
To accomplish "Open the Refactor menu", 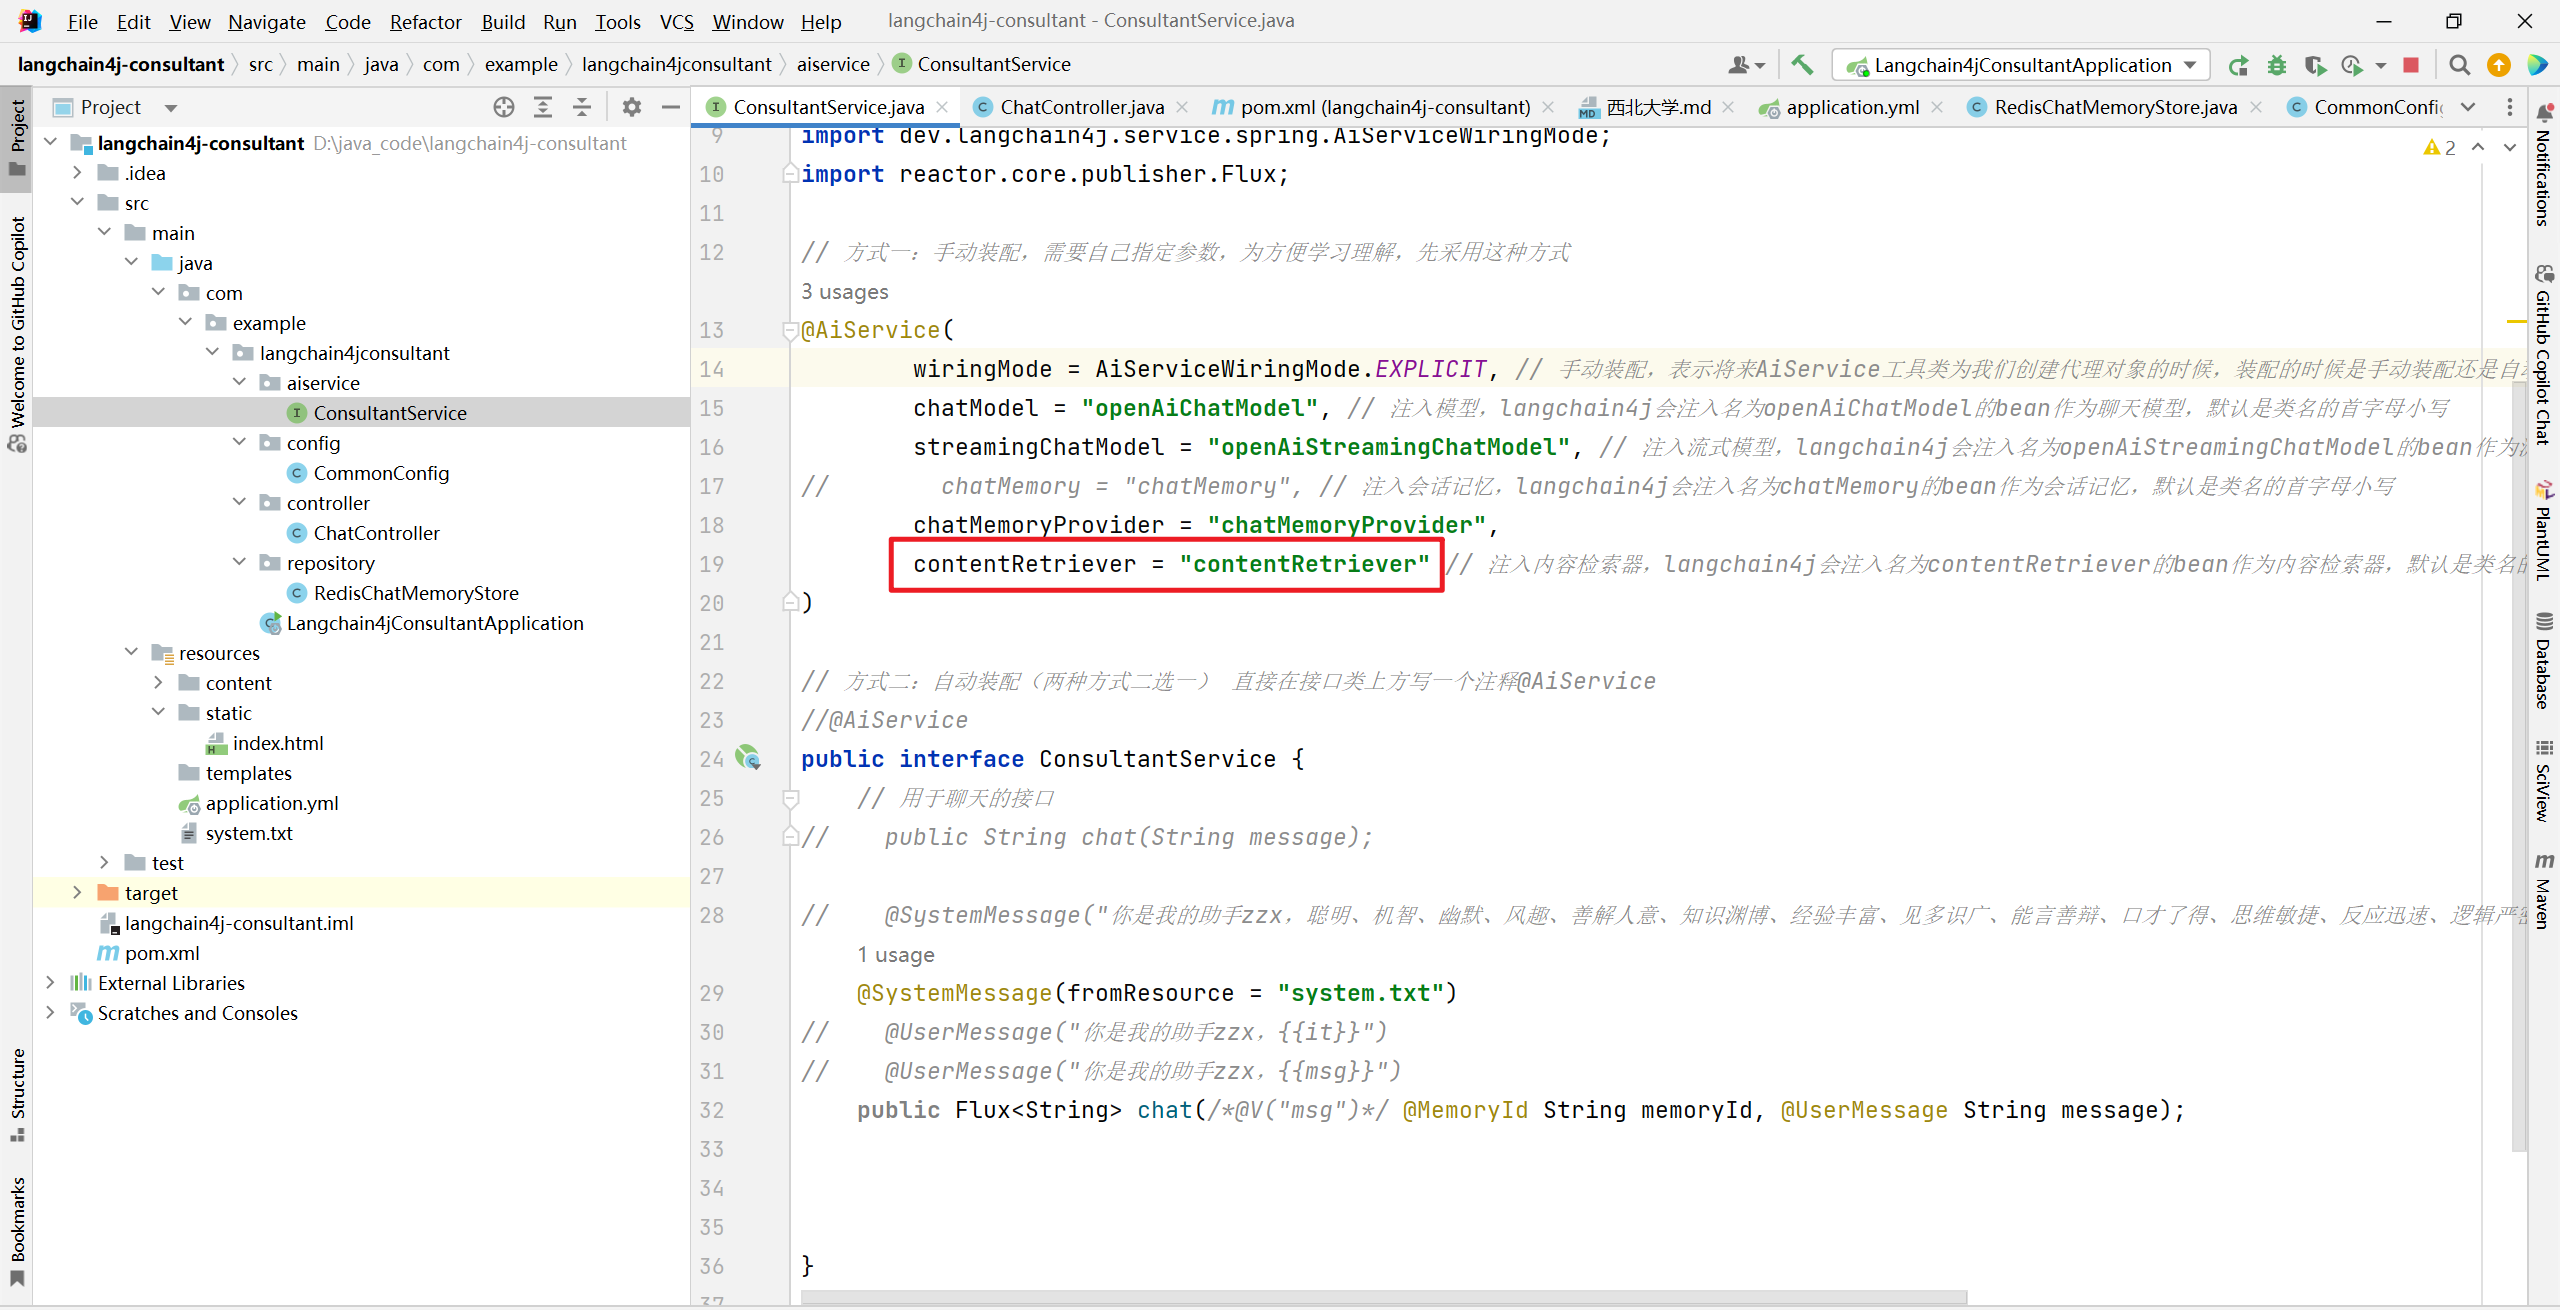I will pos(425,21).
